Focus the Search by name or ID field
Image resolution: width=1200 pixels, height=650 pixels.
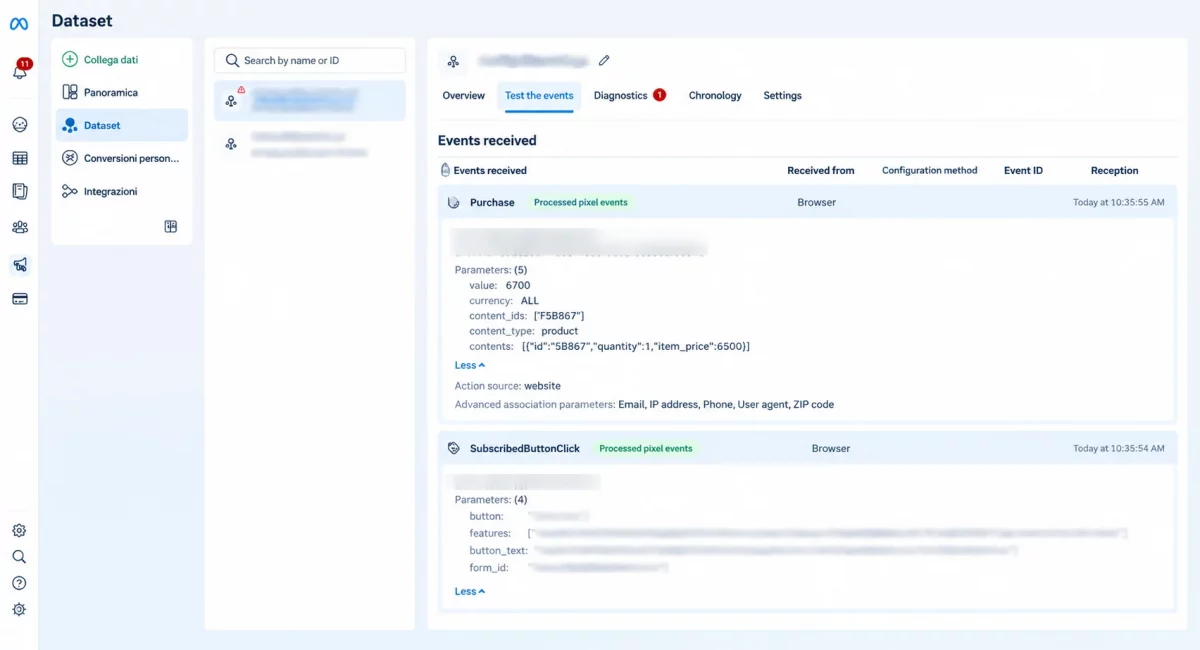tap(310, 60)
